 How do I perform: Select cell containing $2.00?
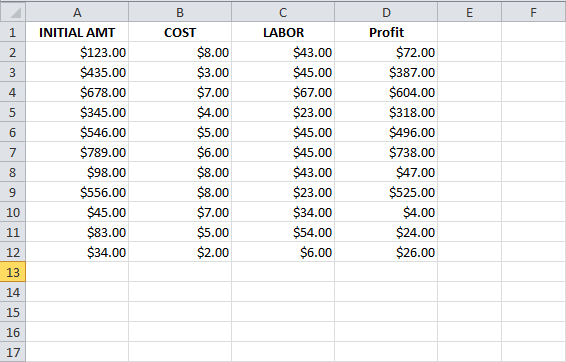(x=180, y=252)
